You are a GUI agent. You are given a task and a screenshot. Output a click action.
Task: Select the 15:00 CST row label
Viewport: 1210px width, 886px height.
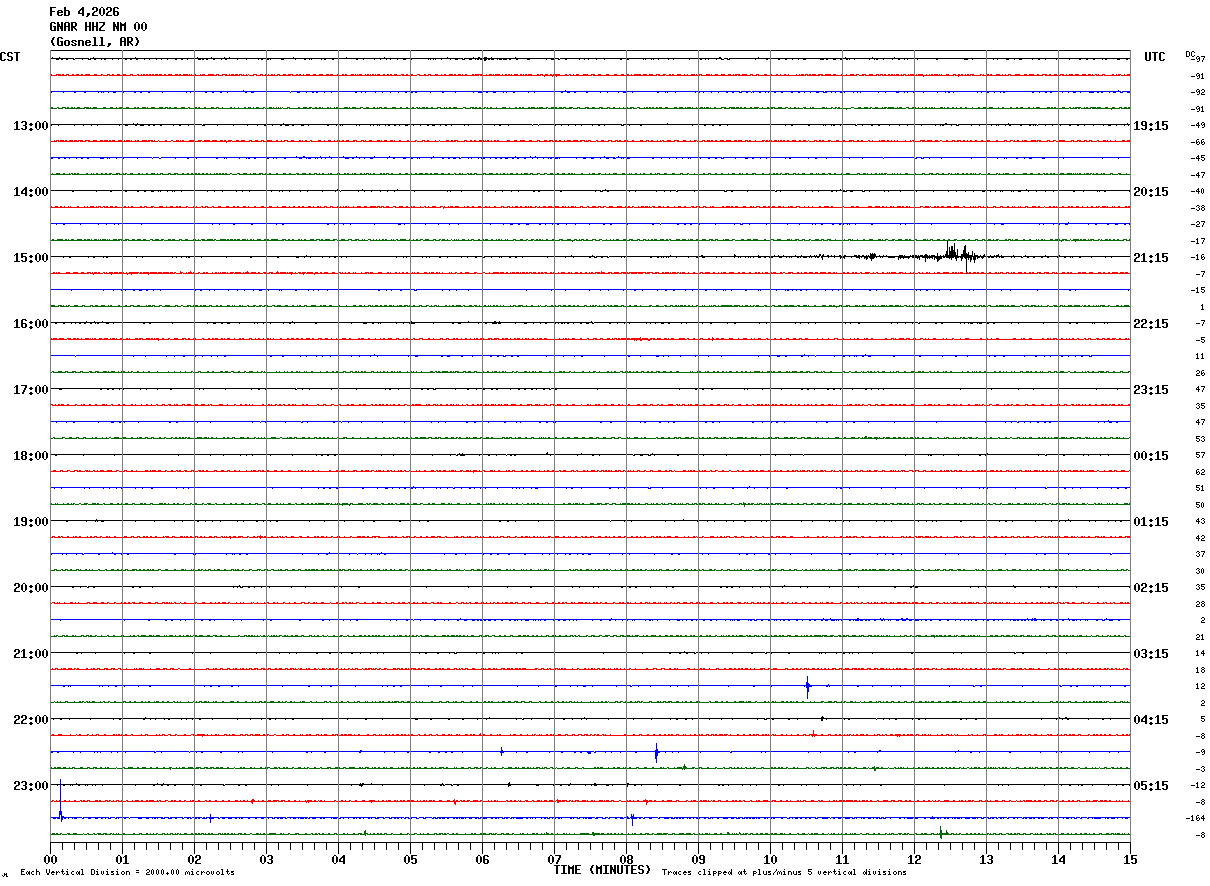(x=30, y=258)
